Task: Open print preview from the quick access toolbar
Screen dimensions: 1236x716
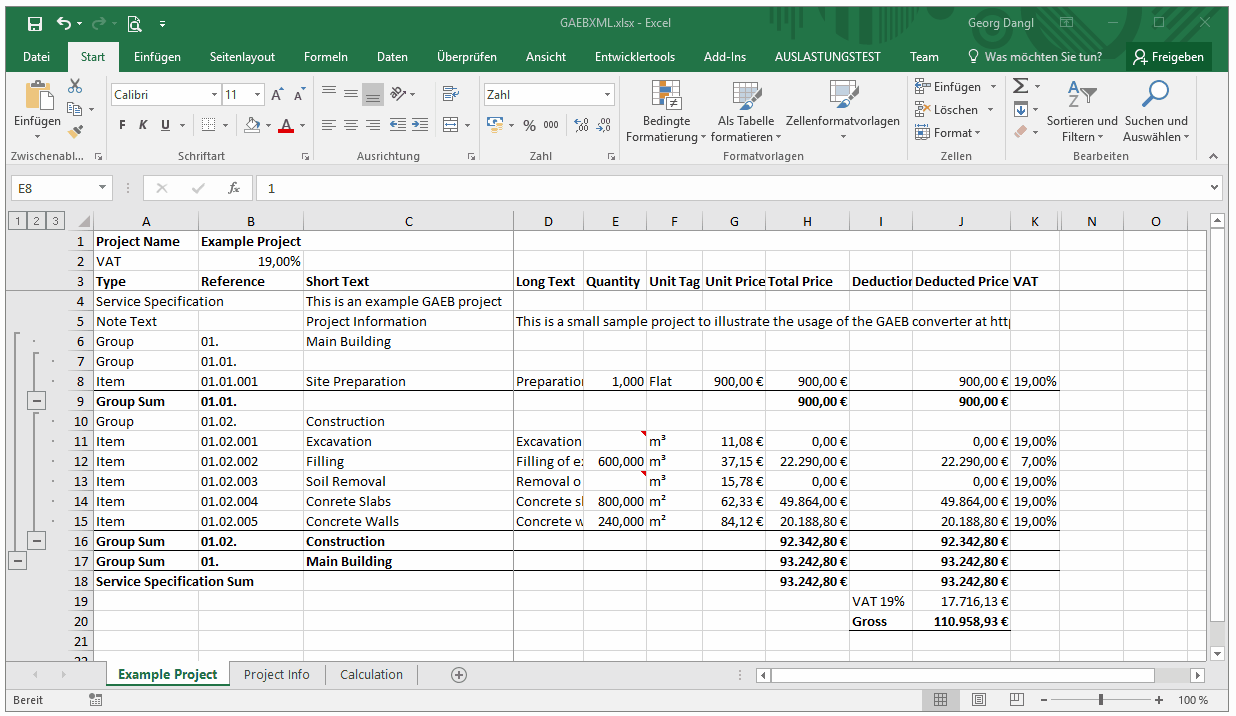Action: pos(134,23)
